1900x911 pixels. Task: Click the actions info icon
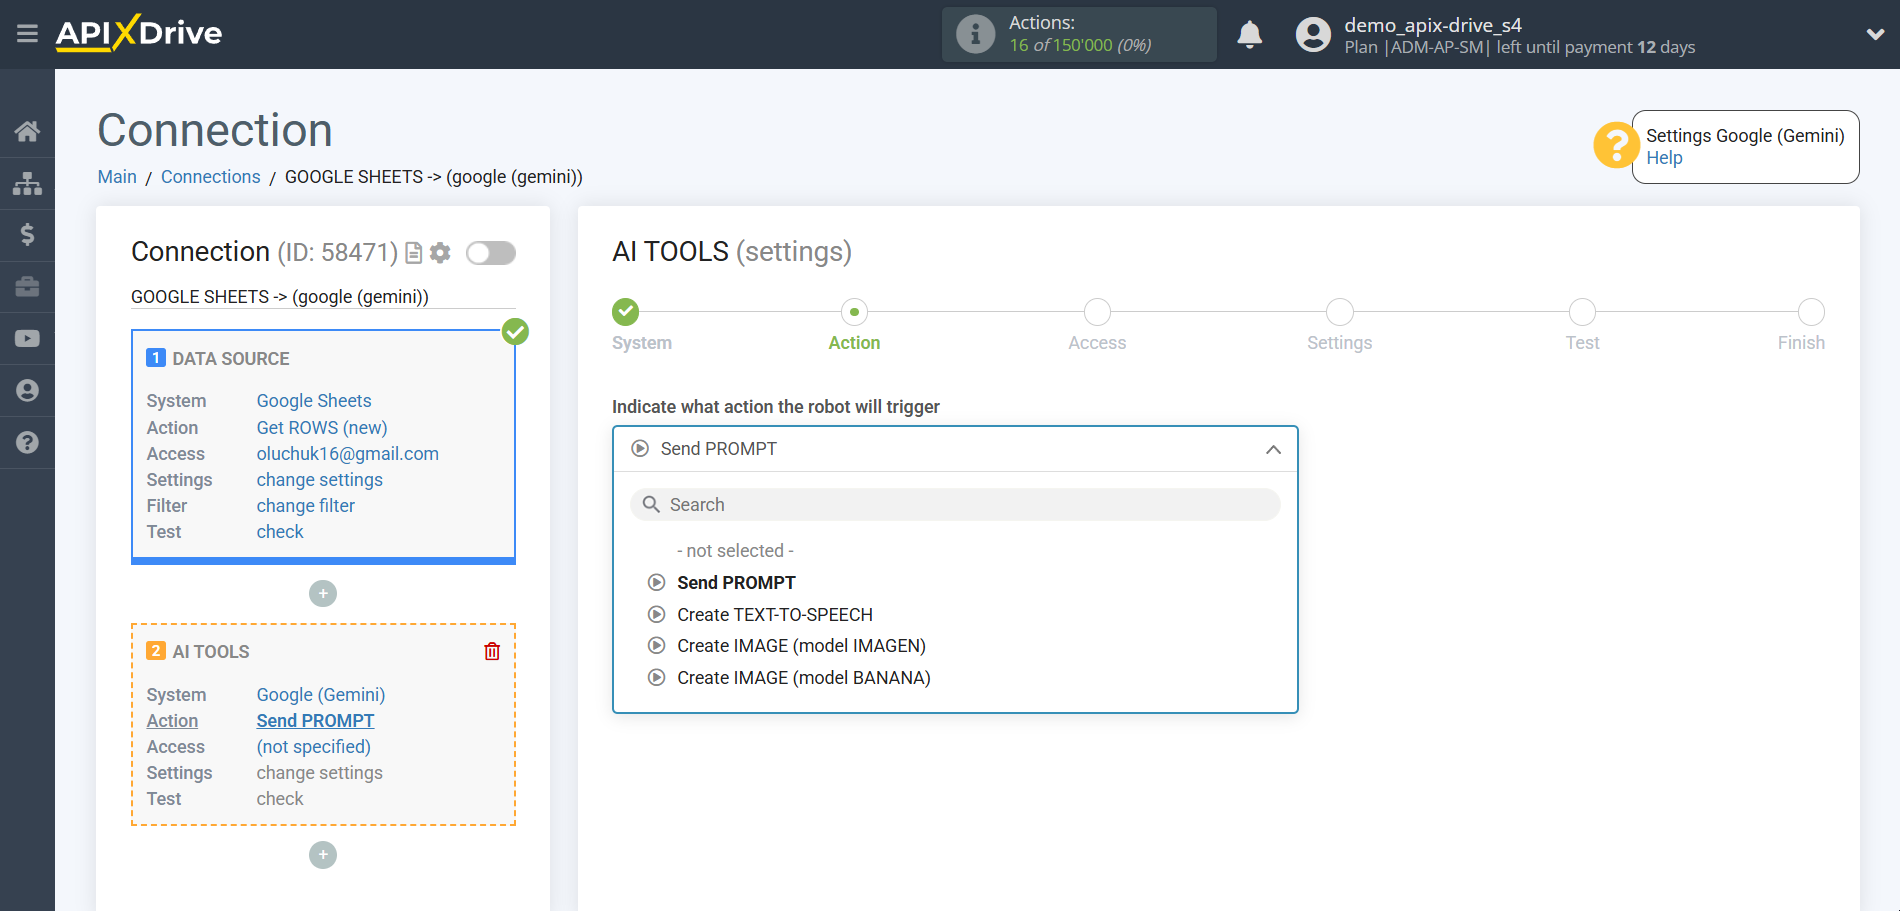click(975, 34)
